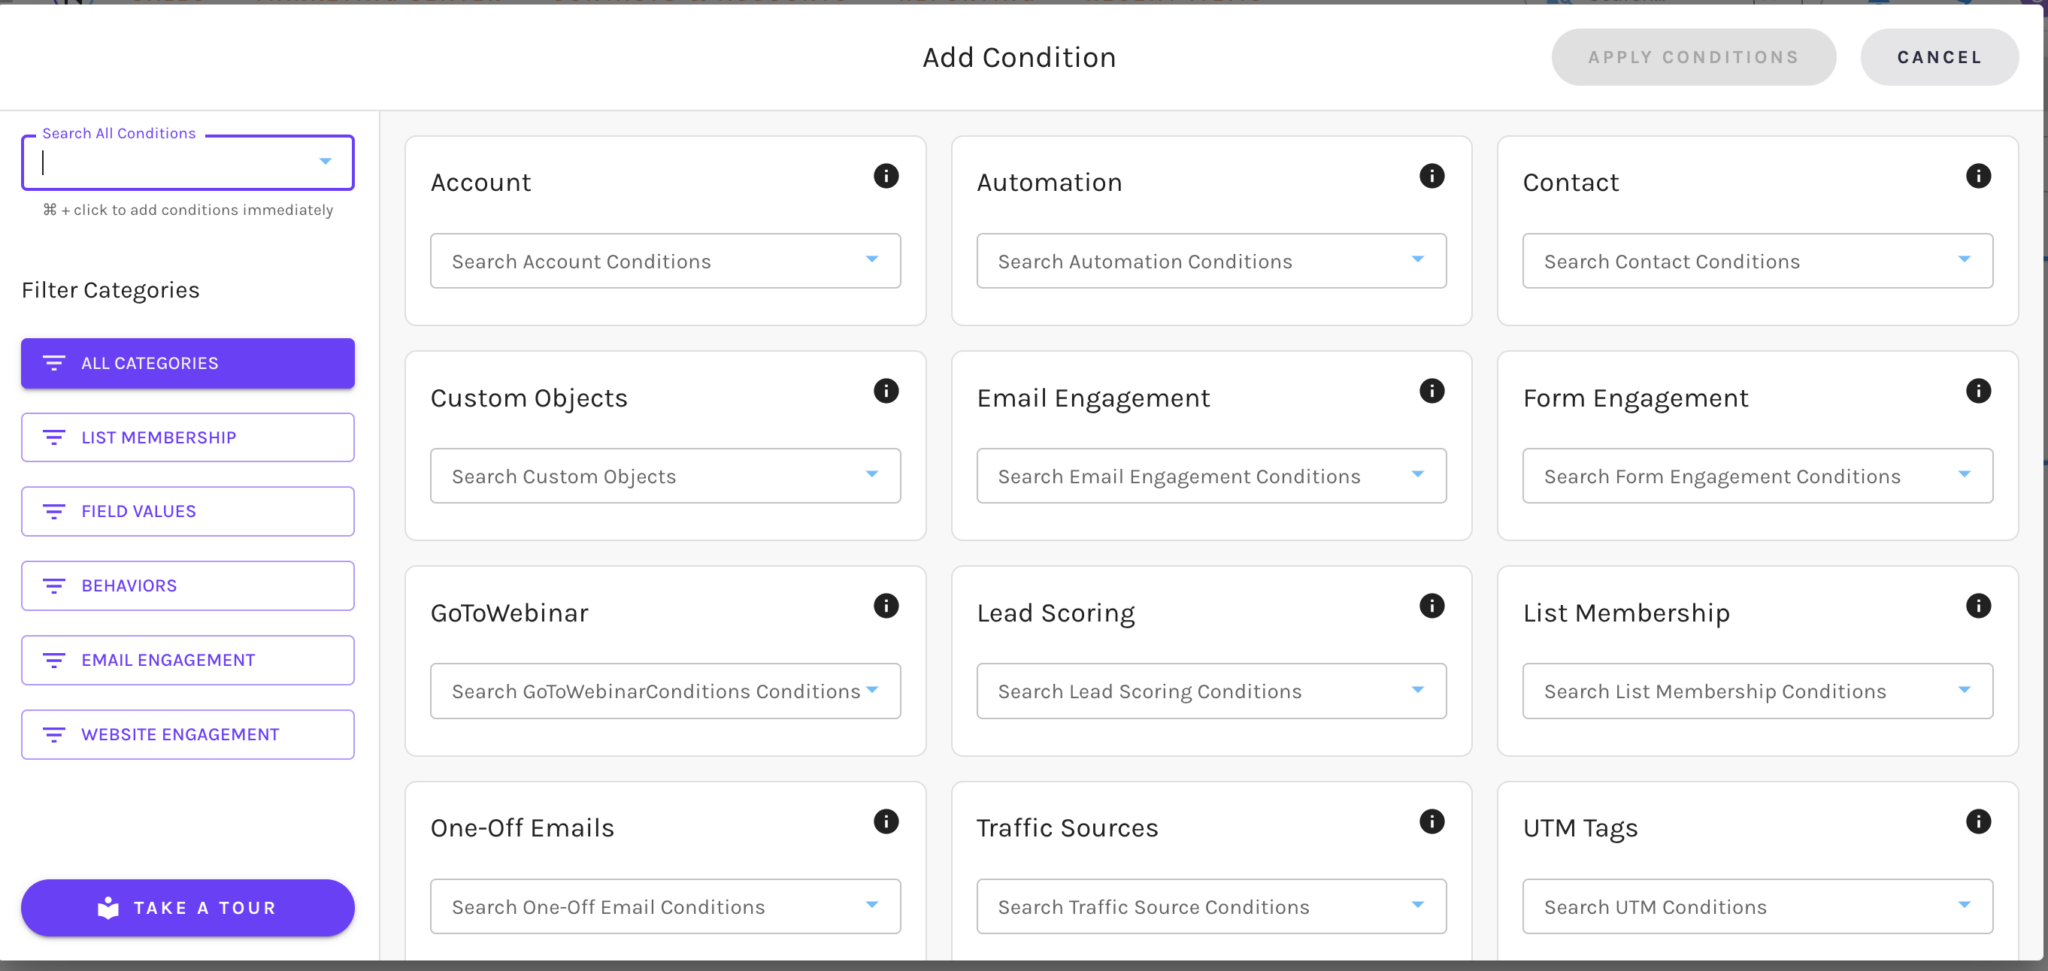Screen dimensions: 2048x971
Task: Click the Form Engagement info icon
Action: click(1979, 391)
